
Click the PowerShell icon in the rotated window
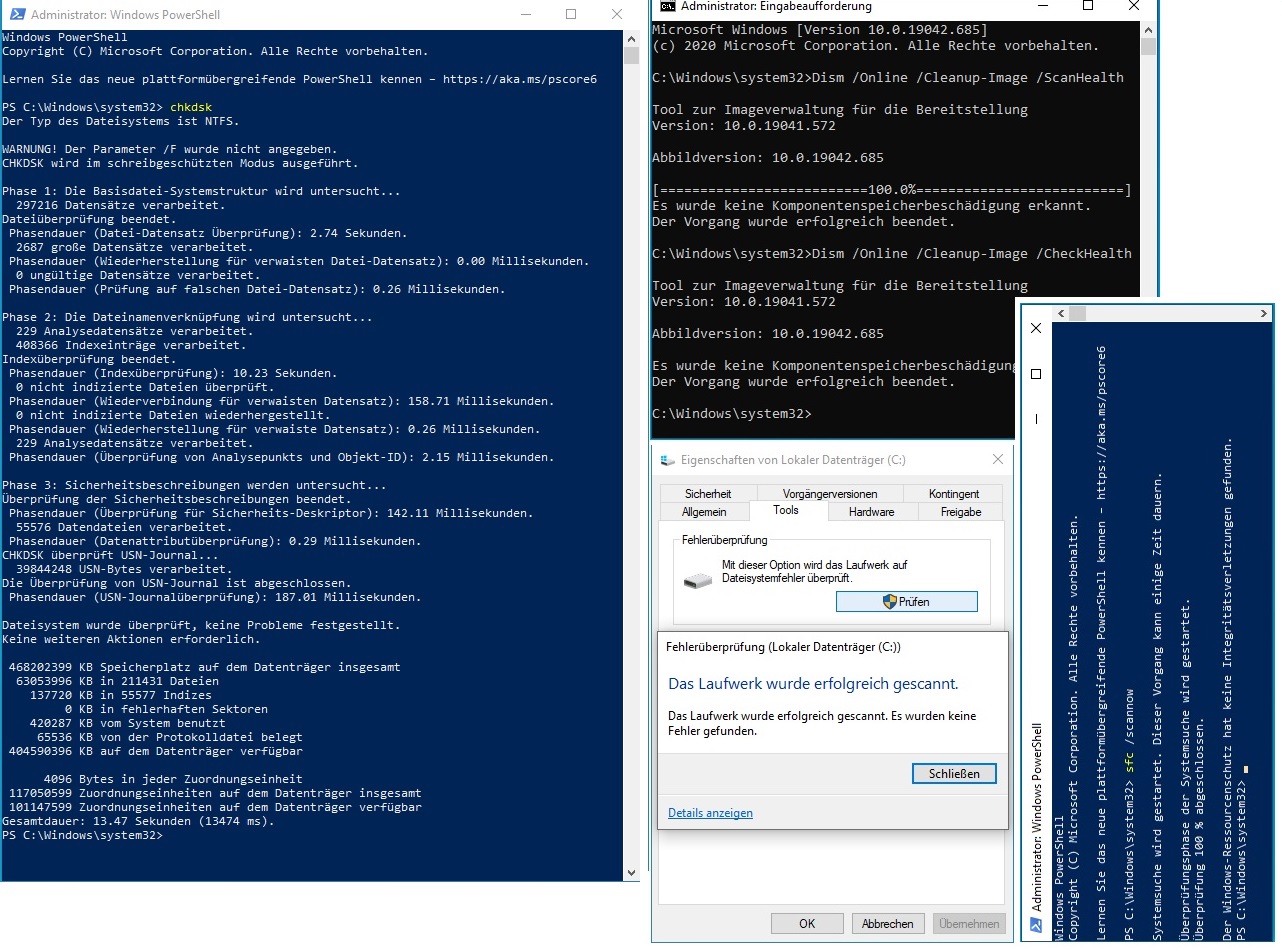[1036, 926]
